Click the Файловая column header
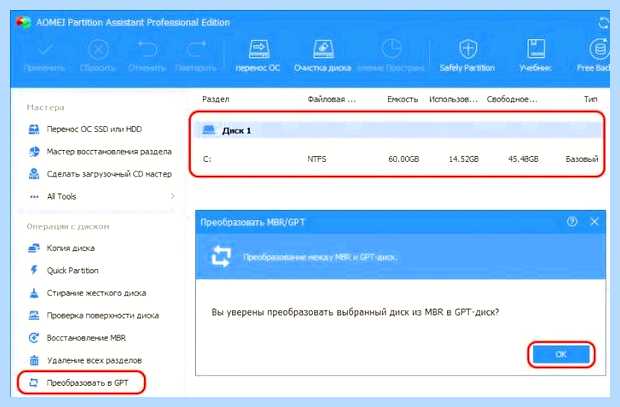This screenshot has width=620, height=407. [x=331, y=99]
